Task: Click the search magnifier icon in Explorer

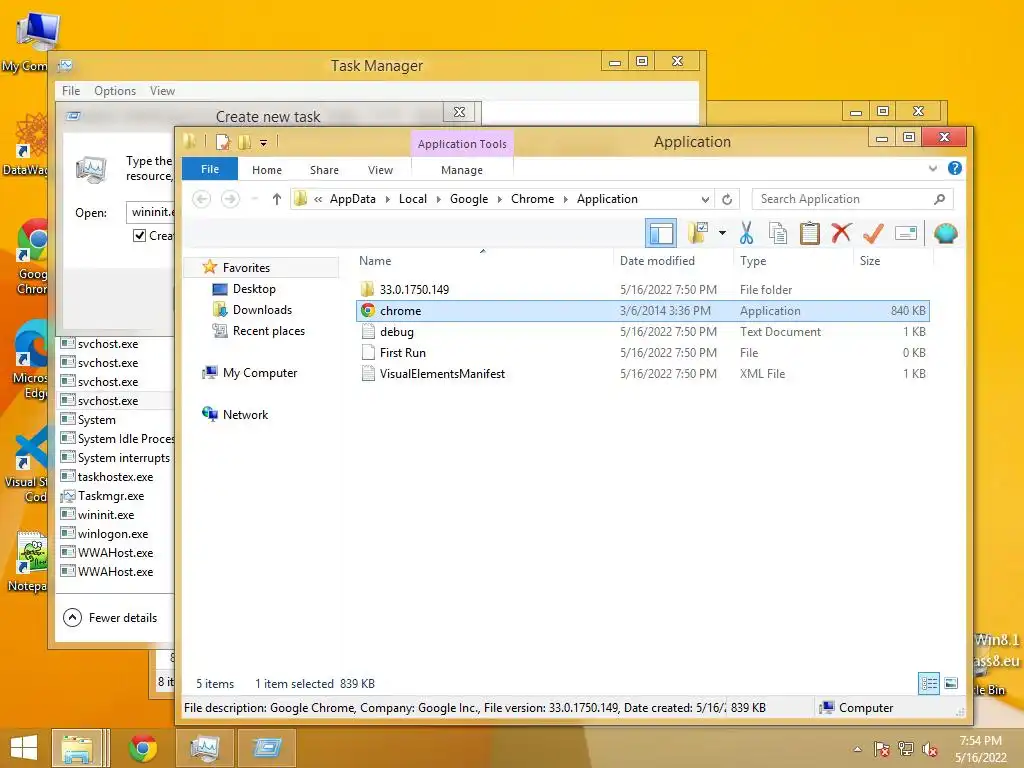Action: tap(939, 199)
